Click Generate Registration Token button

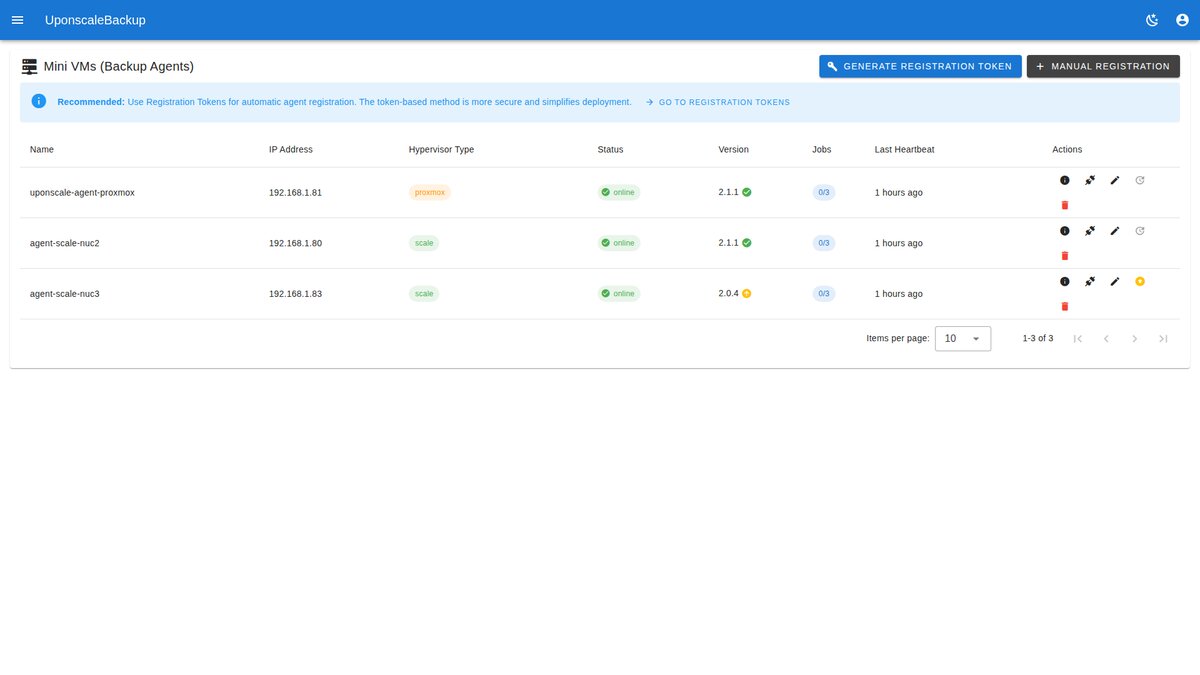(x=920, y=66)
